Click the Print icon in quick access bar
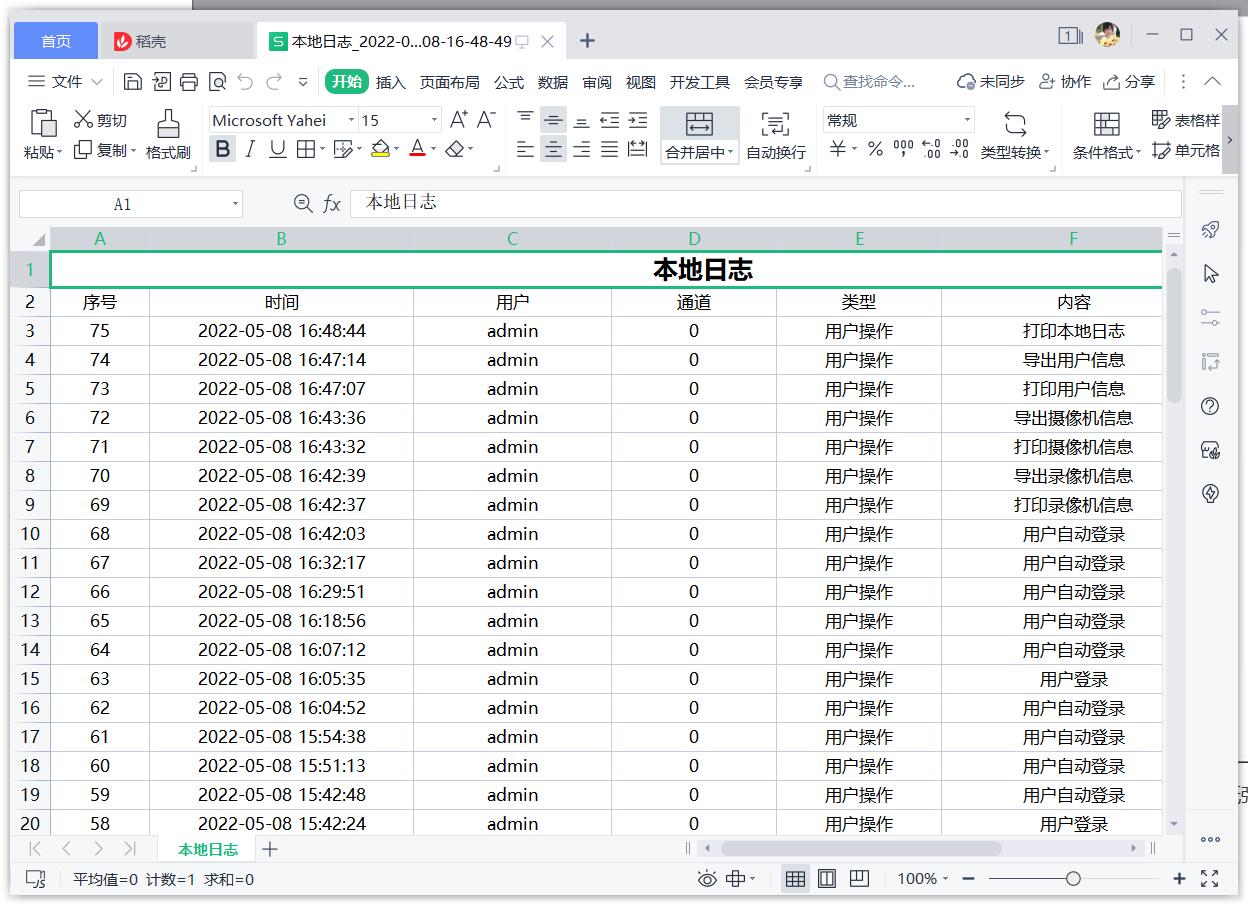 click(x=189, y=82)
